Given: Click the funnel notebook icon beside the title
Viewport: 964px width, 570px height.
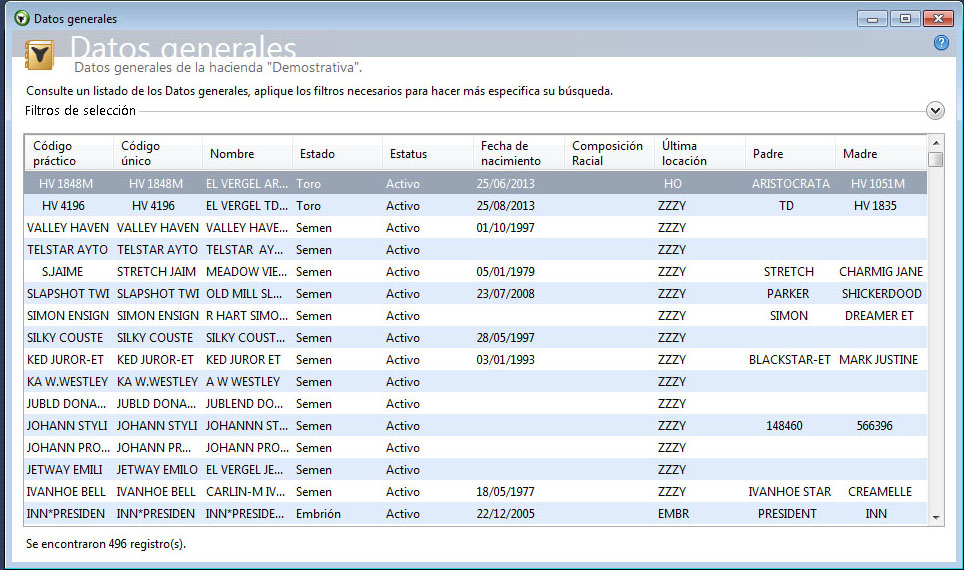Looking at the screenshot, I should coord(39,55).
